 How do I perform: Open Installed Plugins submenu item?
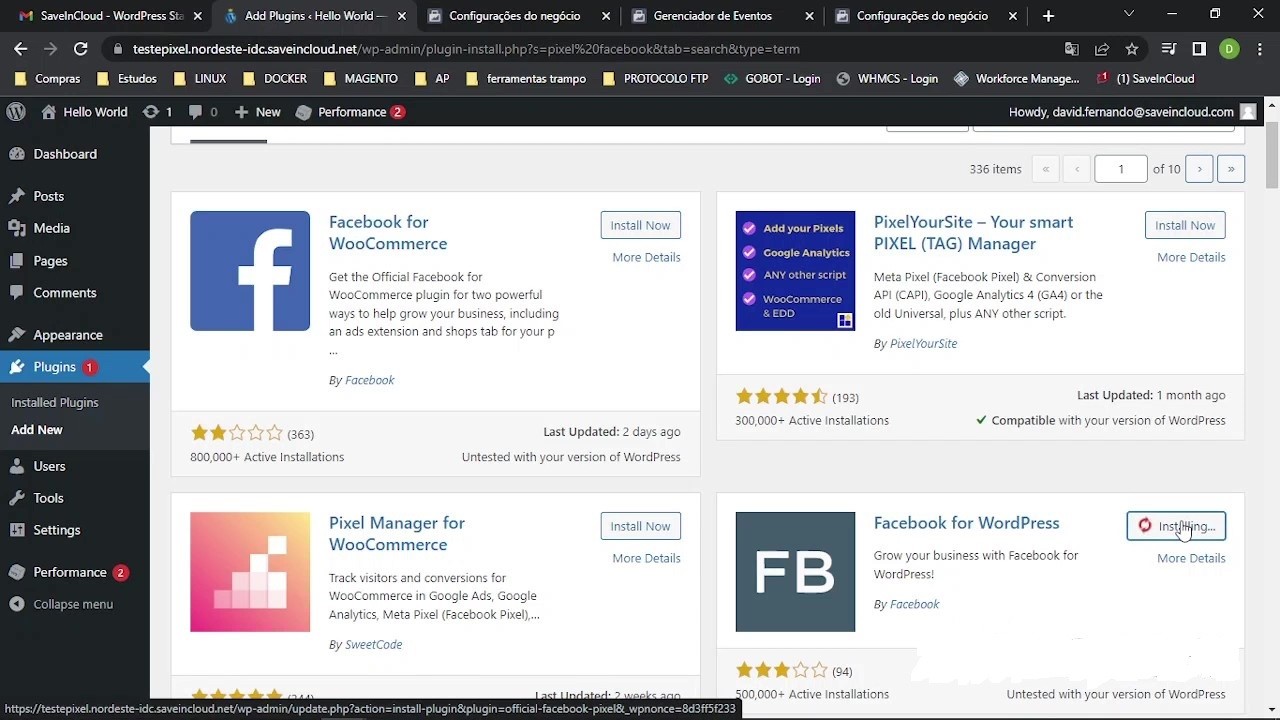tap(55, 402)
